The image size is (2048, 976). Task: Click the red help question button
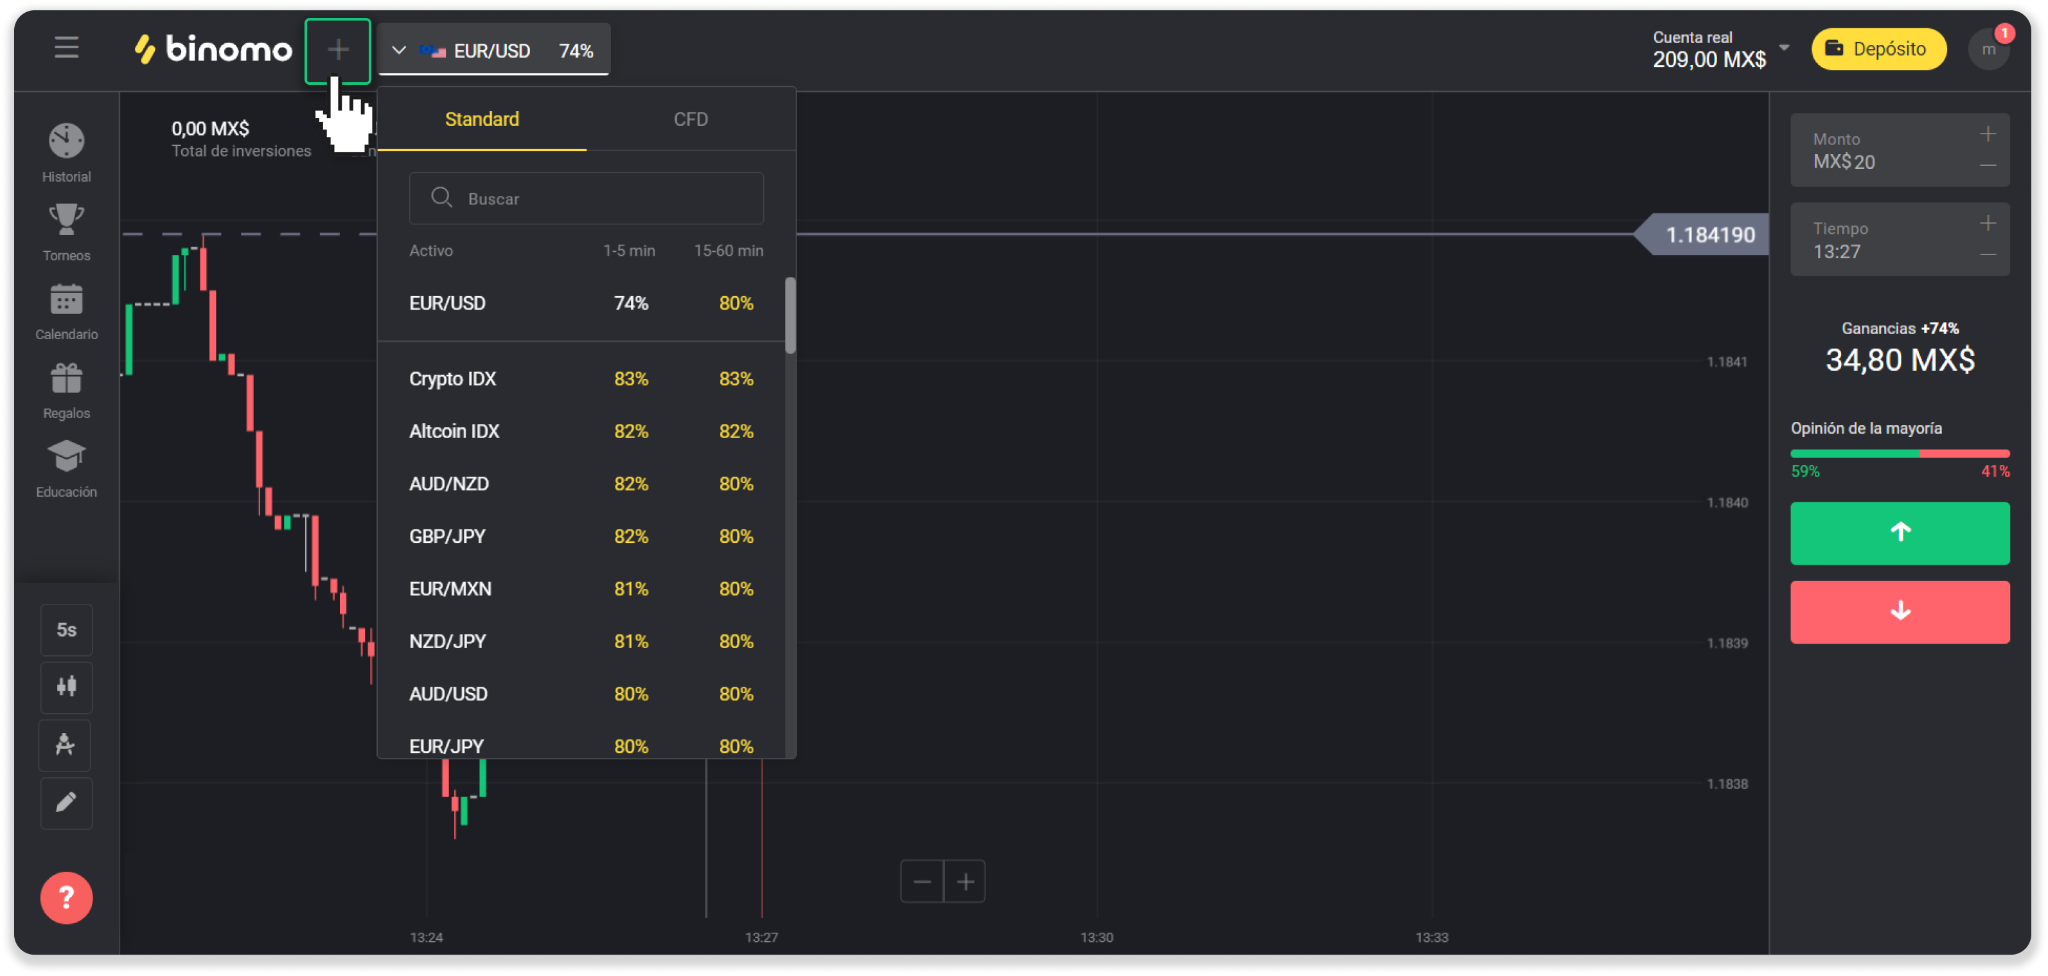pyautogui.click(x=66, y=898)
